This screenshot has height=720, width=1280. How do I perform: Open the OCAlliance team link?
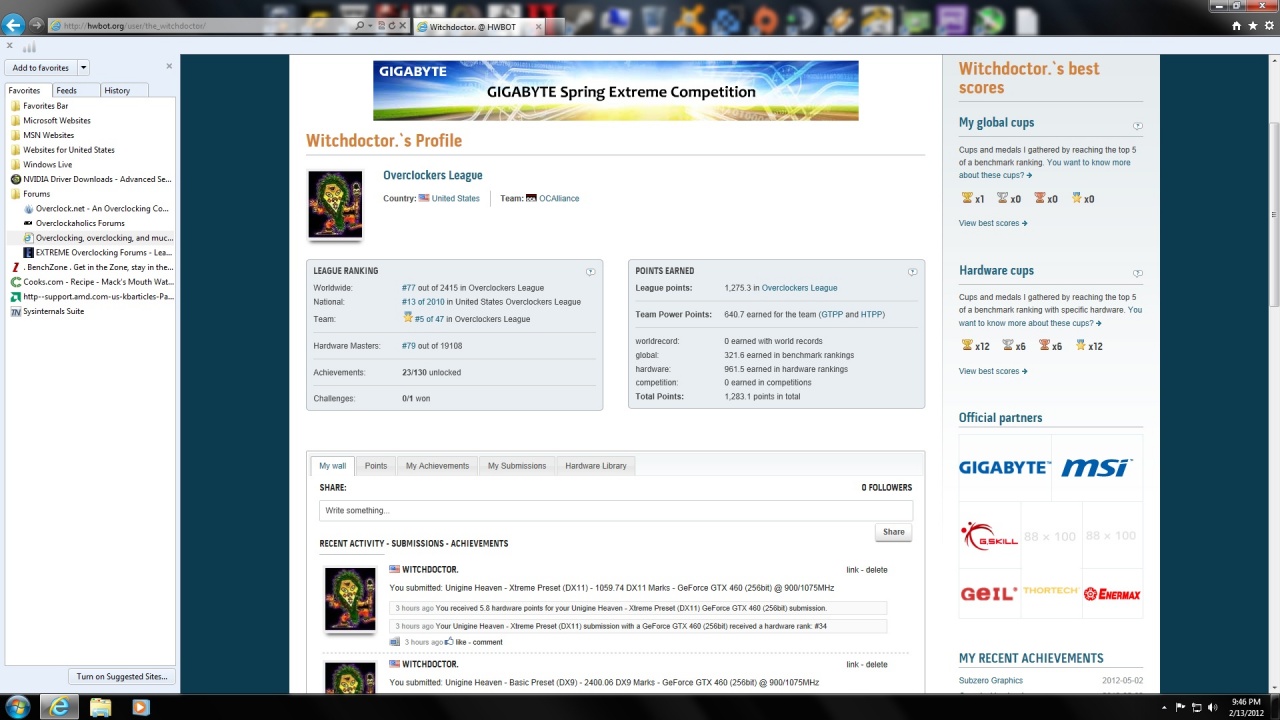click(x=558, y=199)
